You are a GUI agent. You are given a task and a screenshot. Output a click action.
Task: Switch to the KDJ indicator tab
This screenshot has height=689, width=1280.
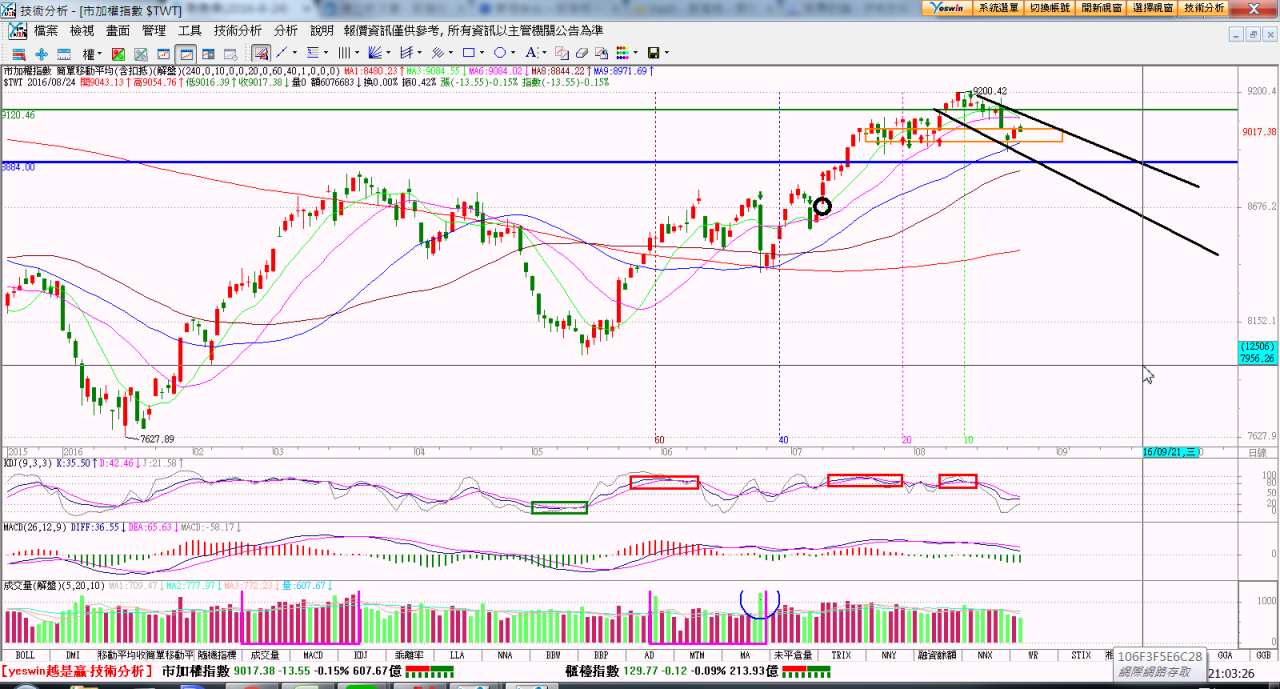(359, 655)
